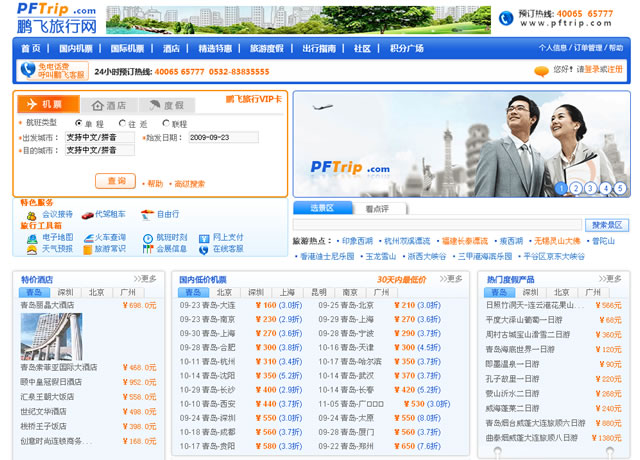Open the 航班时刻 flight schedule icon

146,237
